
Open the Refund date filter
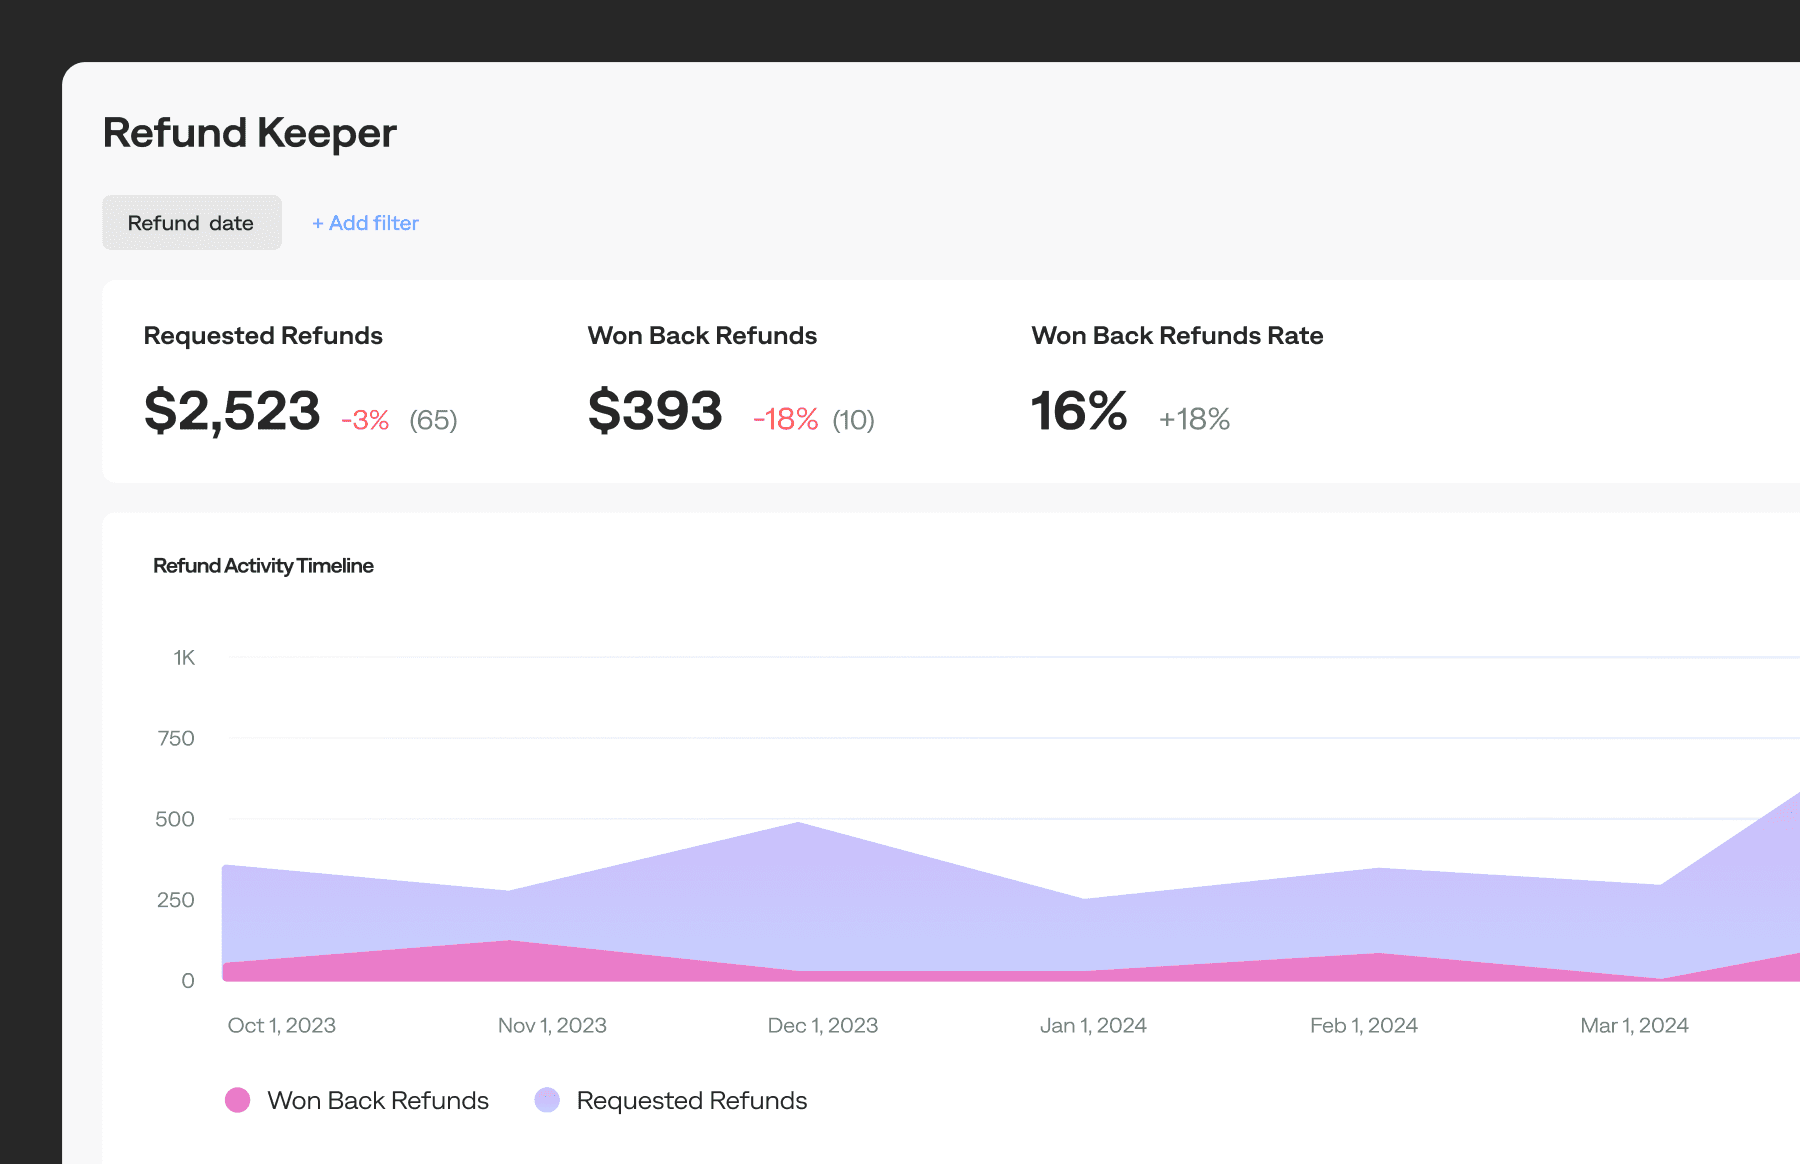click(x=191, y=222)
